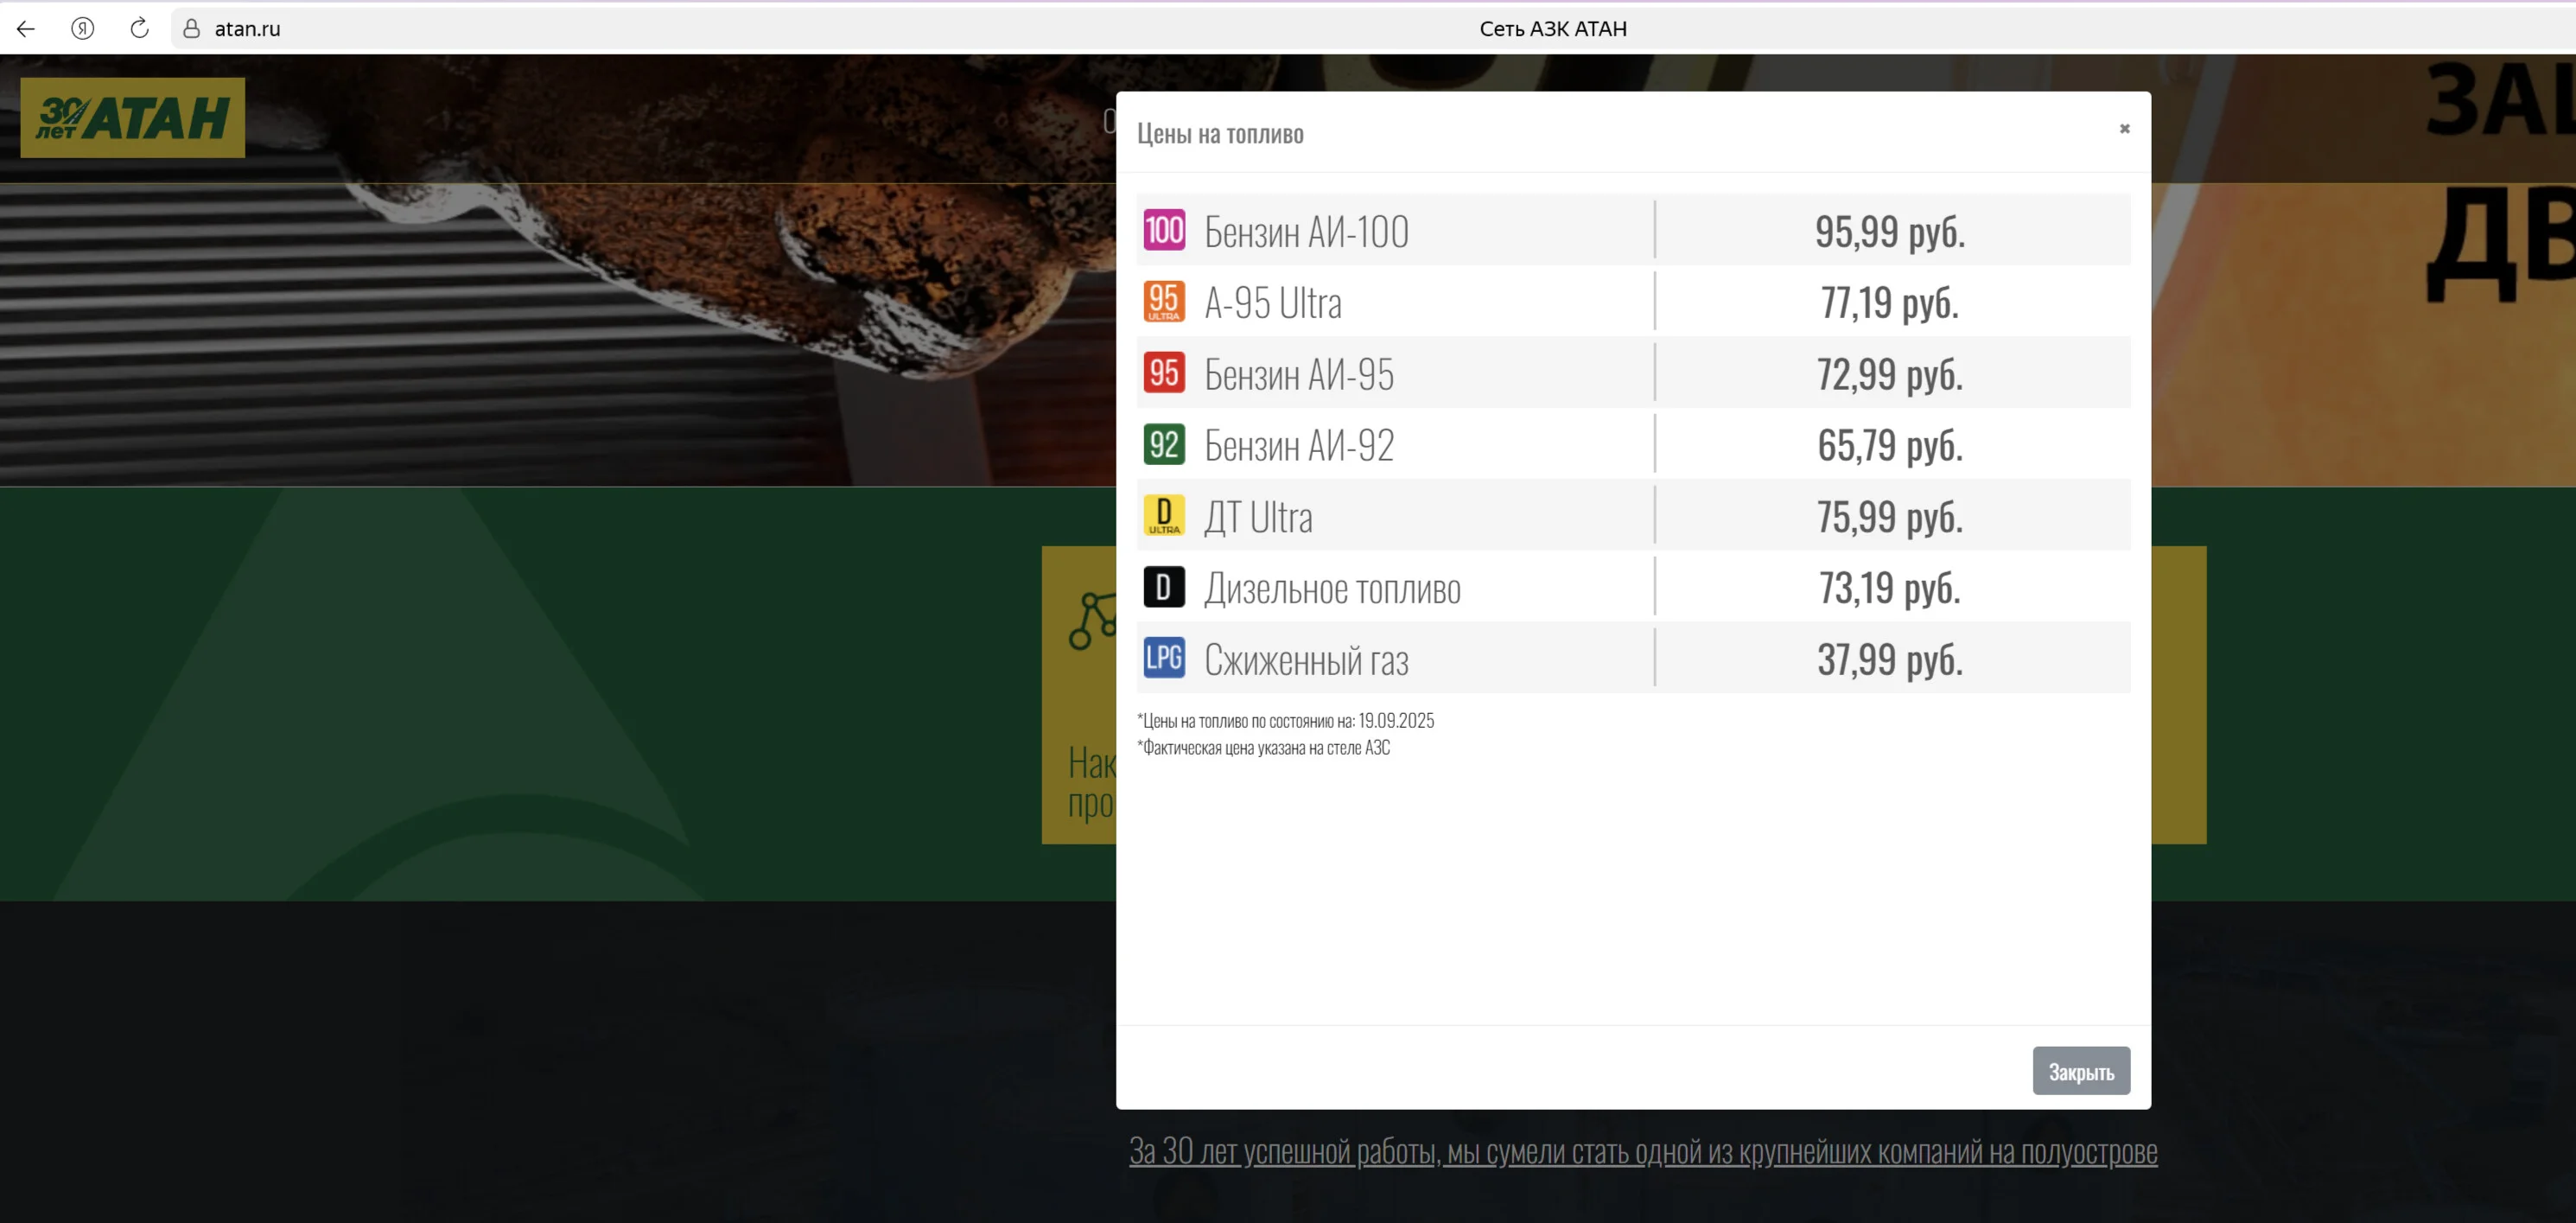Click the price '65,79 руб.'
Viewport: 2576px width, 1223px height.
coord(1890,446)
